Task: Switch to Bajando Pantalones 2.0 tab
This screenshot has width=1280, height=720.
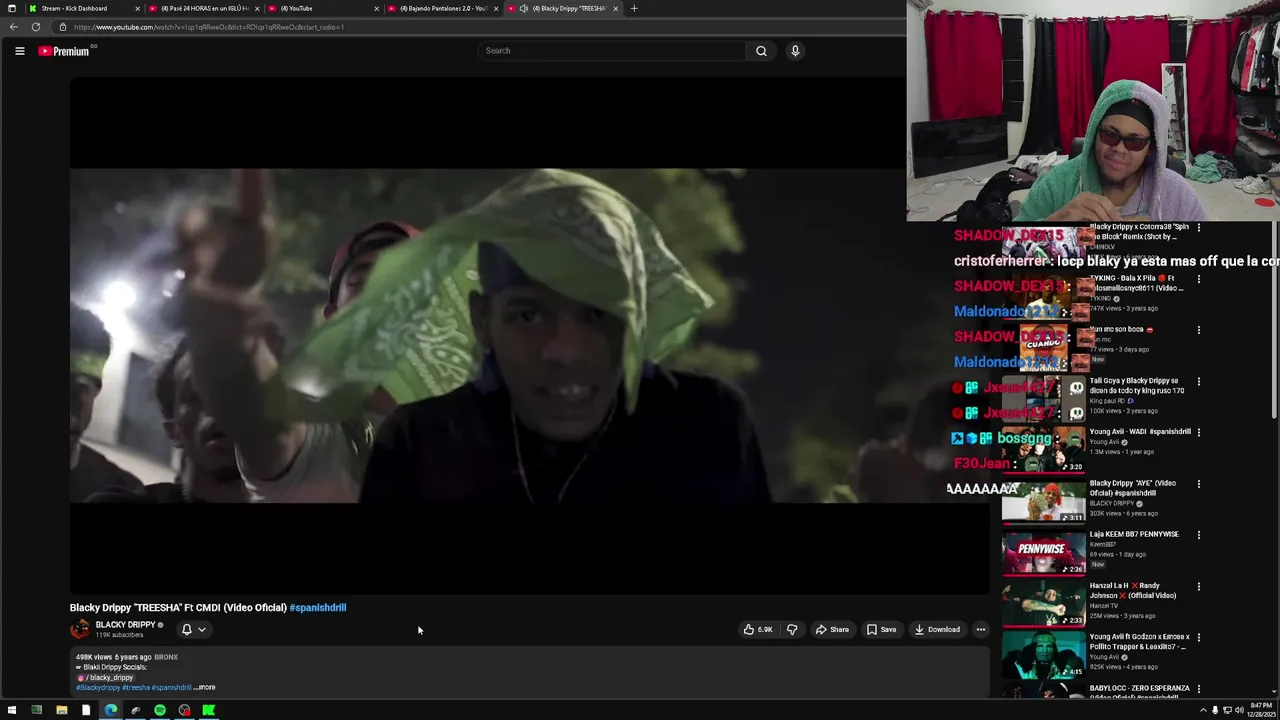Action: (x=443, y=8)
